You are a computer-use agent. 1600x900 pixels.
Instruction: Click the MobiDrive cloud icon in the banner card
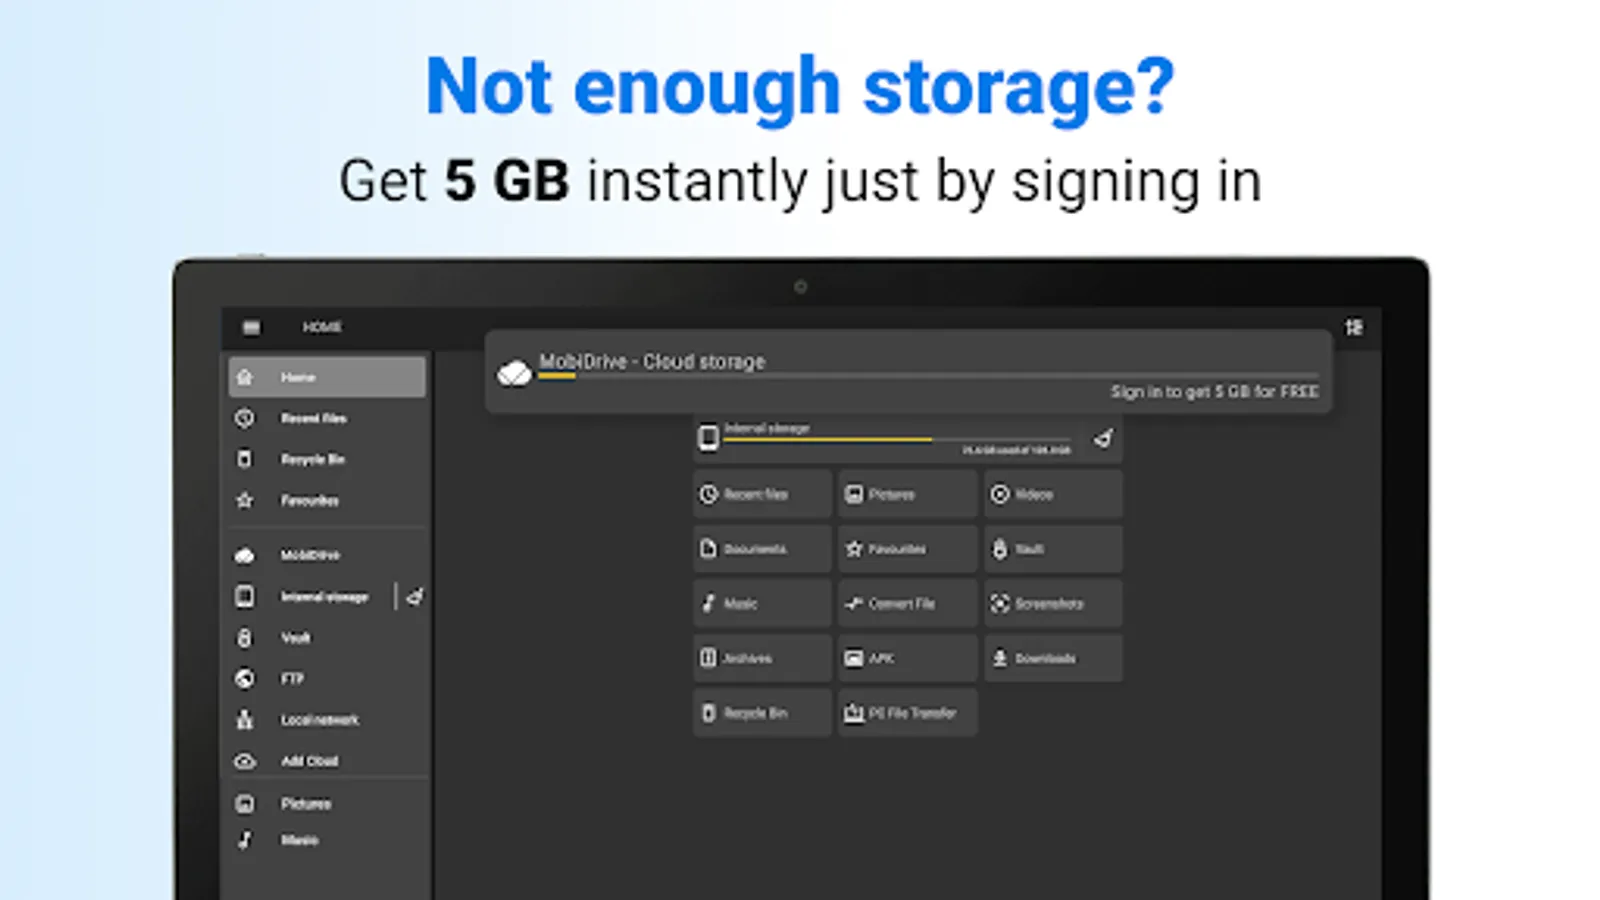pos(514,373)
